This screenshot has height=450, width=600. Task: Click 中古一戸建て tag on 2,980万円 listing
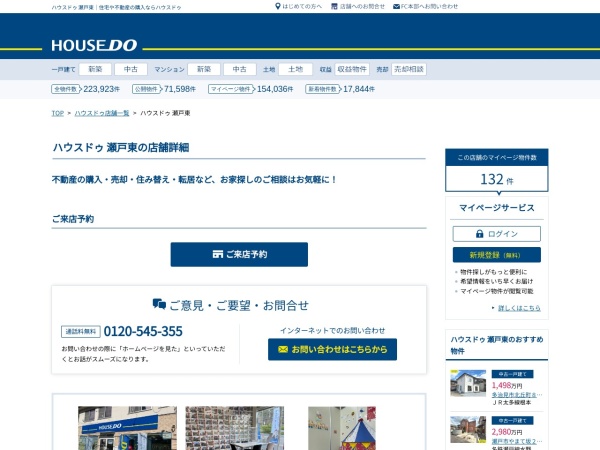tap(512, 421)
